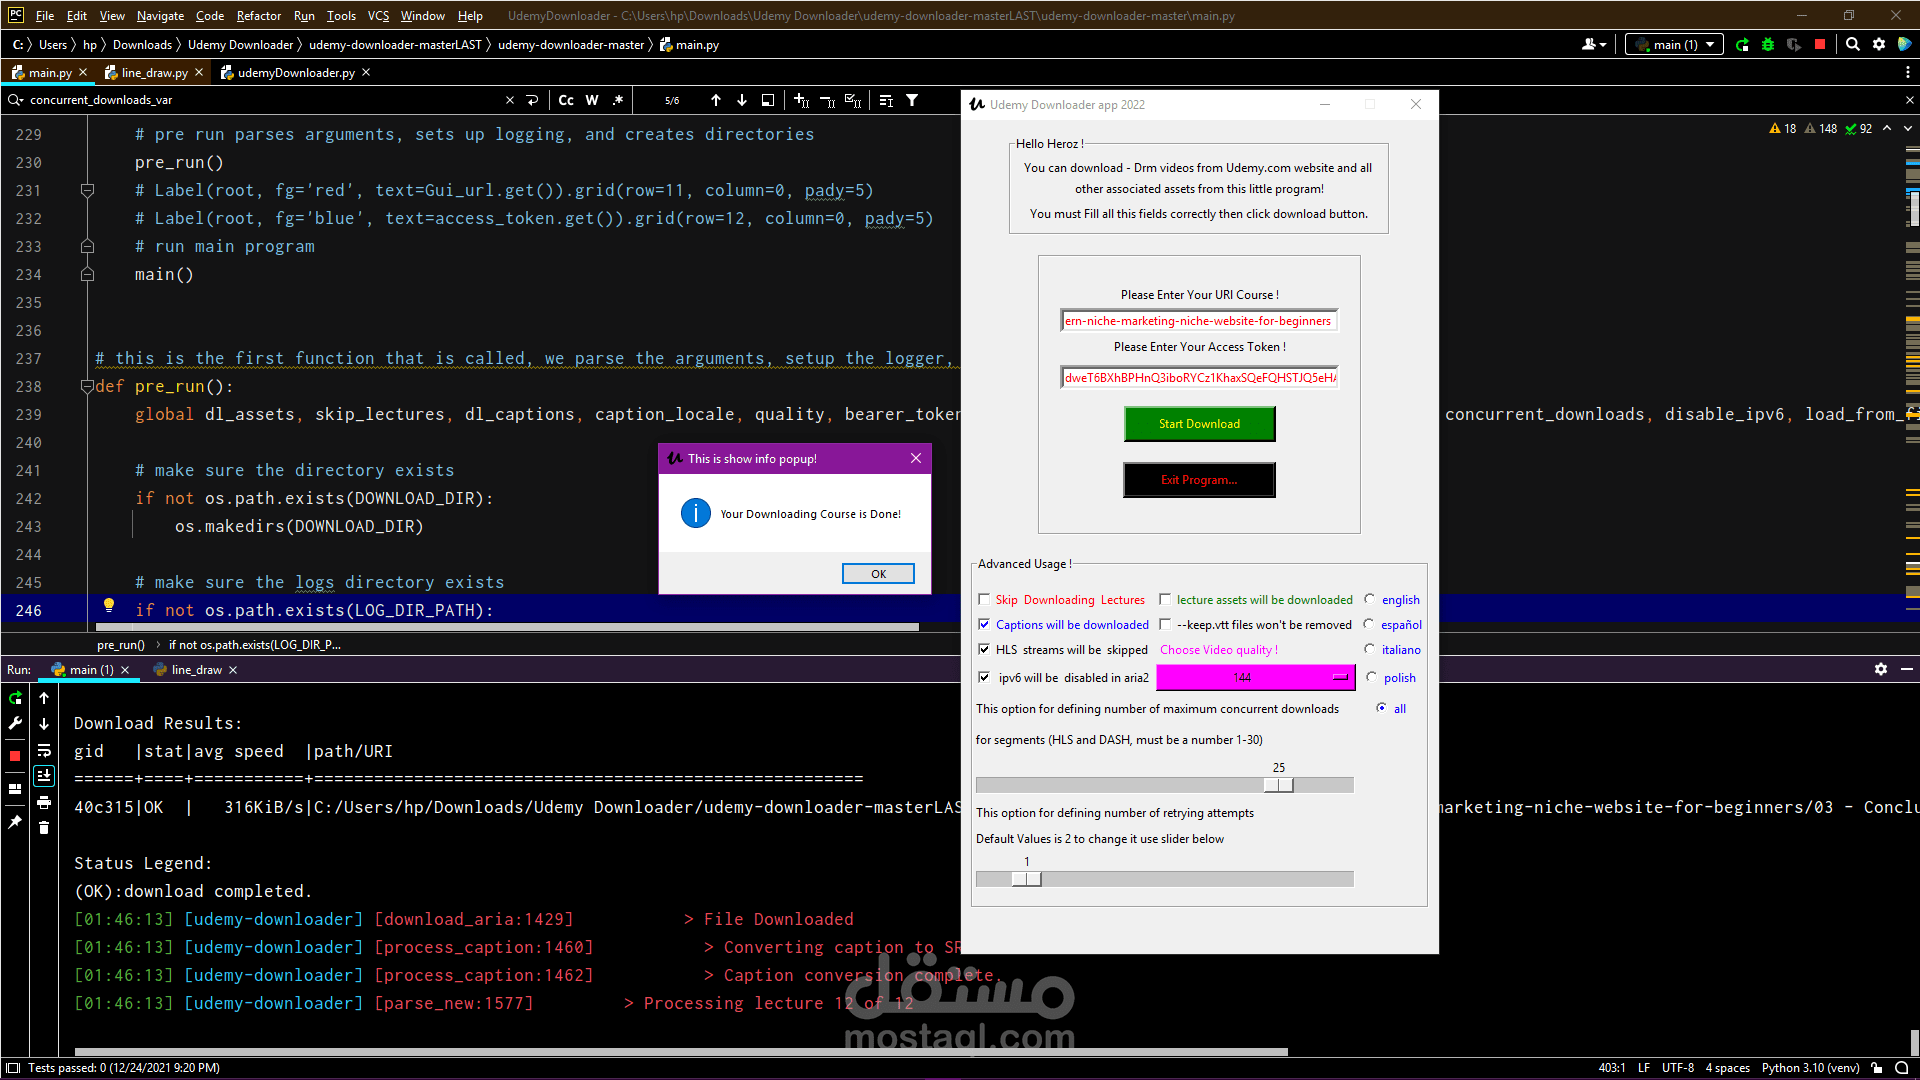Viewport: 1920px width, 1080px height.
Task: Toggle soft-wrap in Run console
Action: pyautogui.click(x=44, y=751)
